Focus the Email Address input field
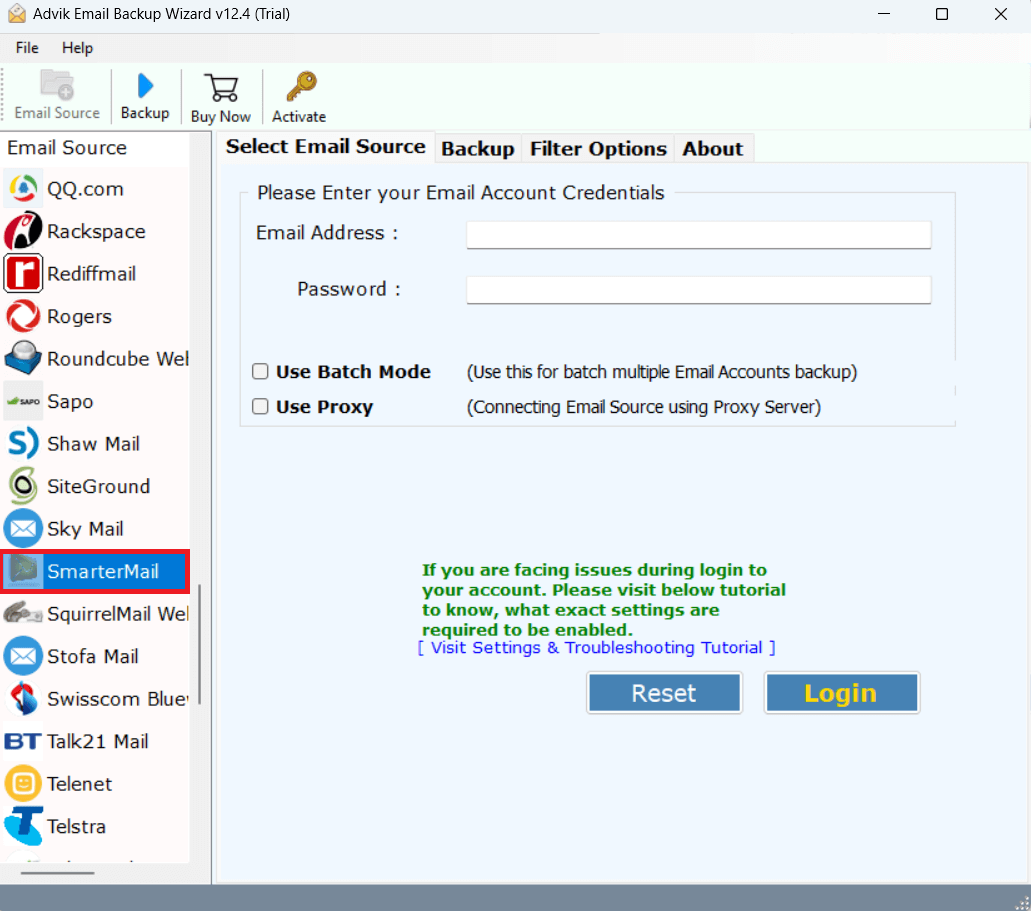Screen dimensions: 1031x911 (x=698, y=234)
